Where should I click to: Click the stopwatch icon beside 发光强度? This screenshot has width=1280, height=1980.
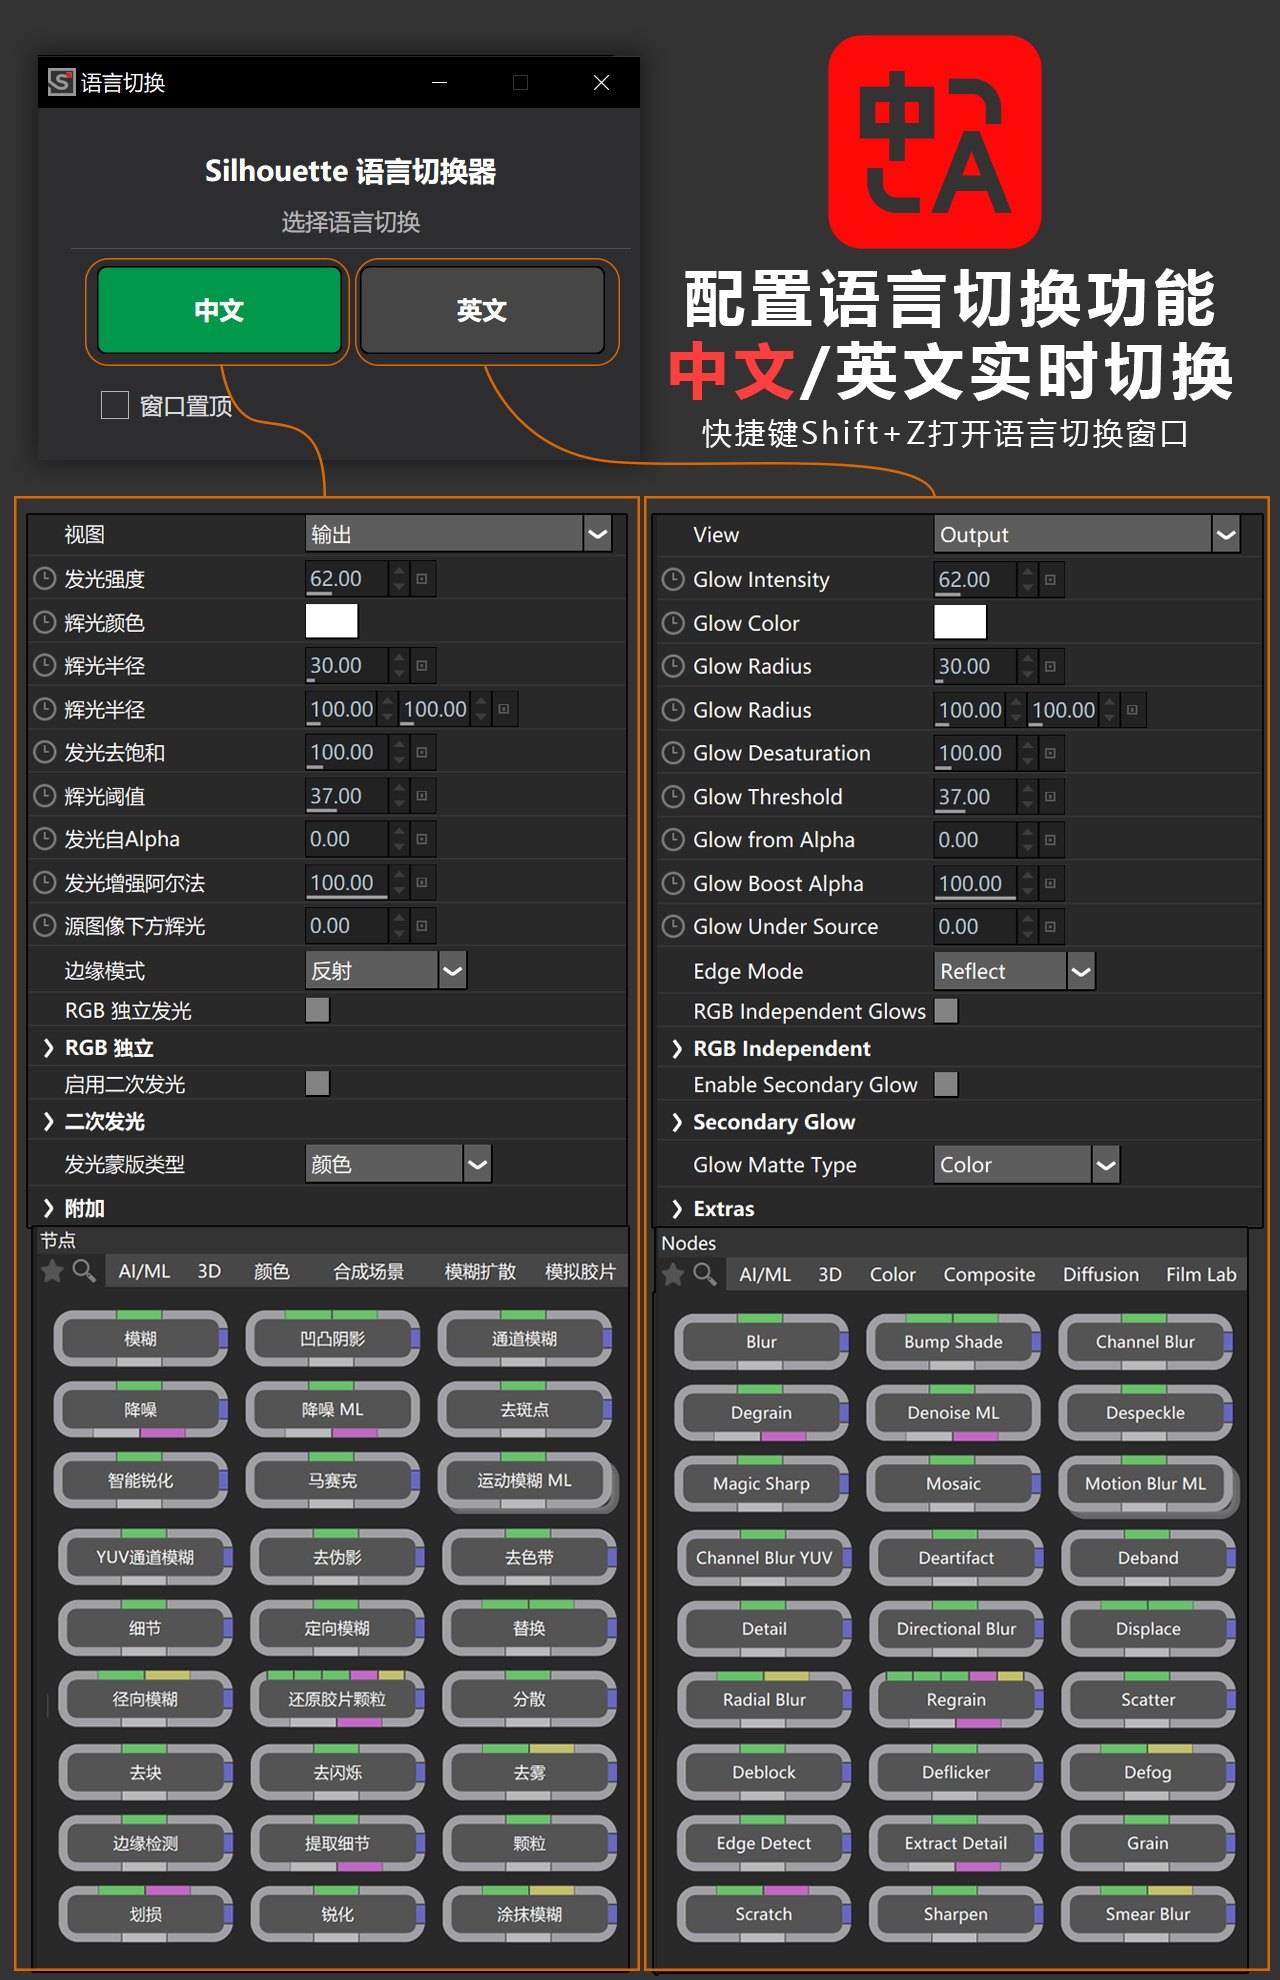44,578
